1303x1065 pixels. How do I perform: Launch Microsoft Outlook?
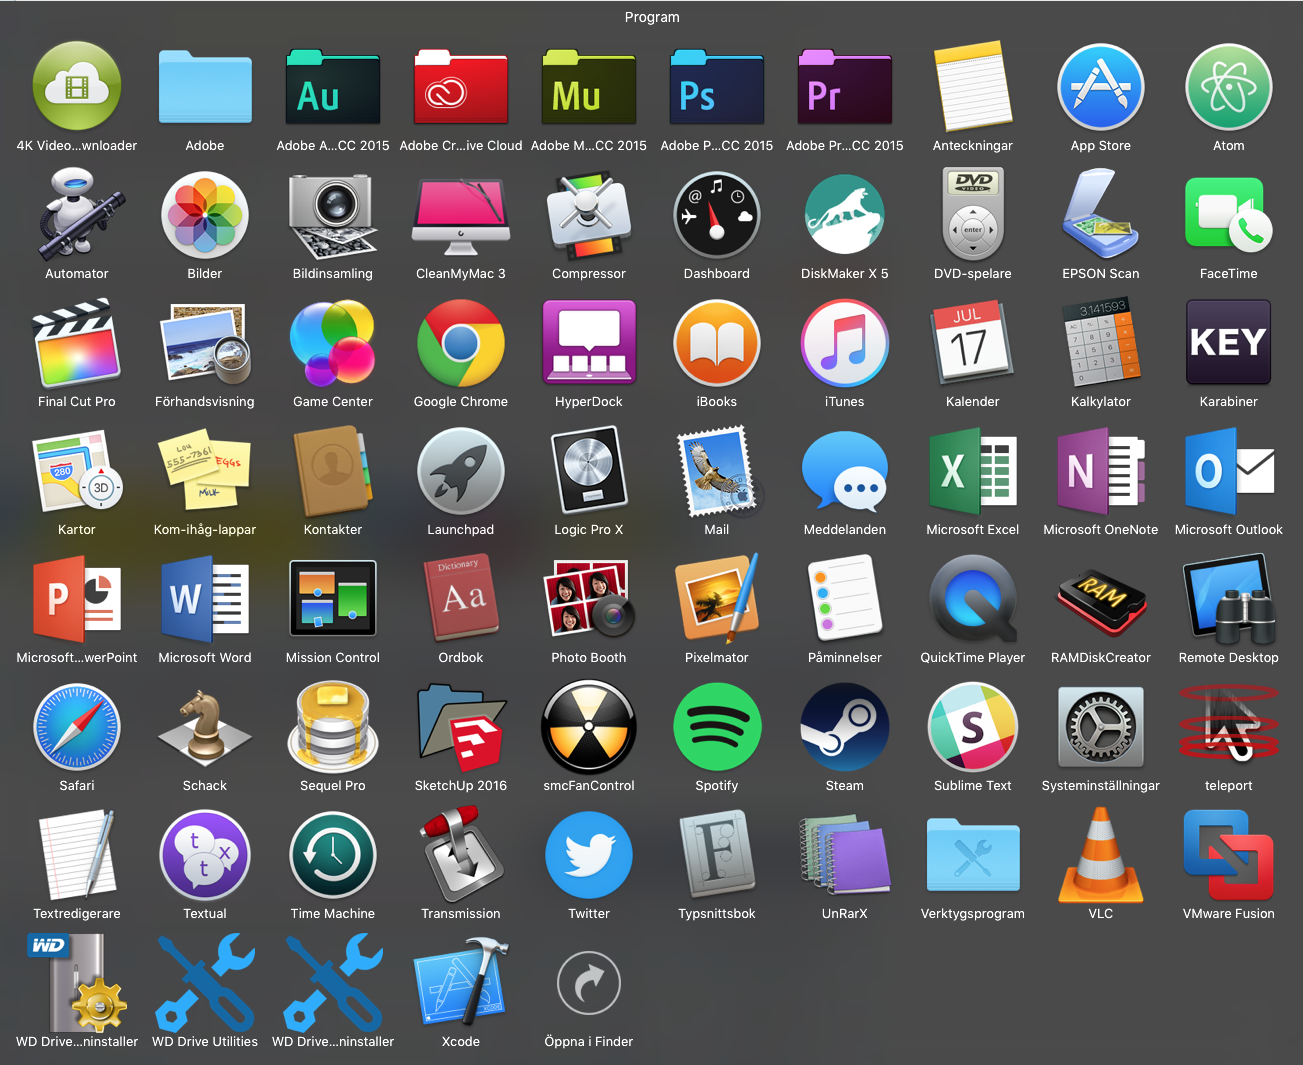pyautogui.click(x=1229, y=470)
